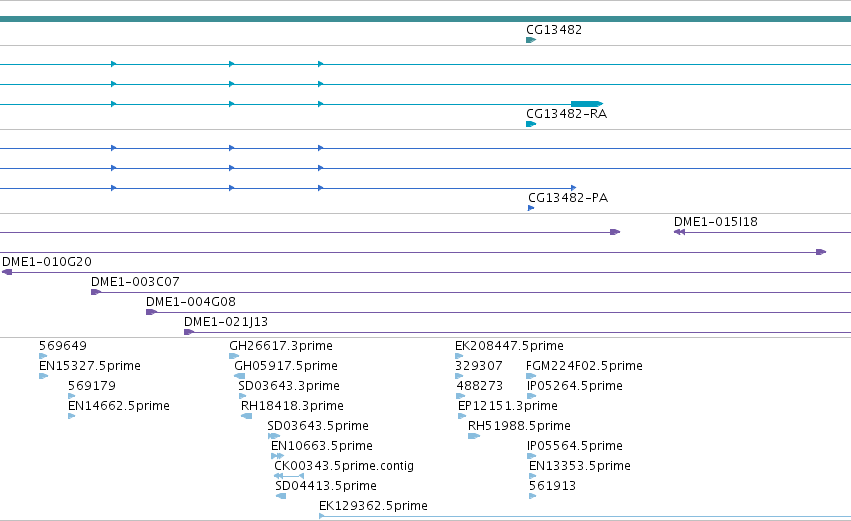Click the EN15327.5prime arrow glyph
Viewport: 851px width, 521px height.
[x=43, y=376]
